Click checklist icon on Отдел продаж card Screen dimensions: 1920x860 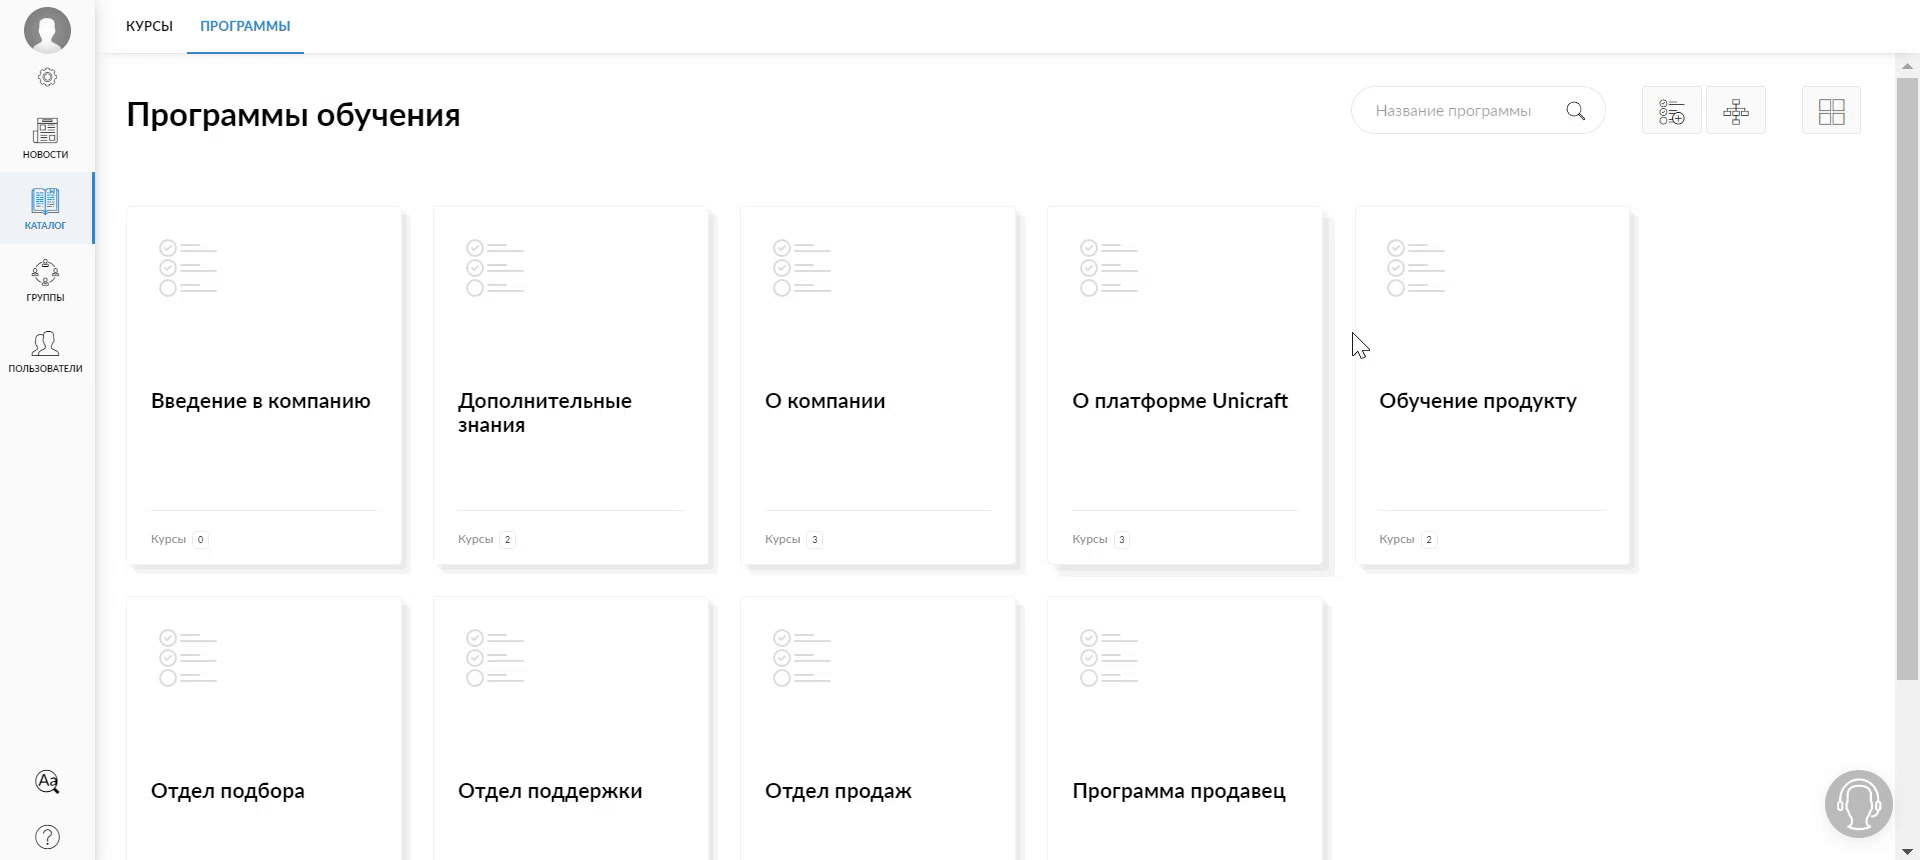click(x=802, y=658)
